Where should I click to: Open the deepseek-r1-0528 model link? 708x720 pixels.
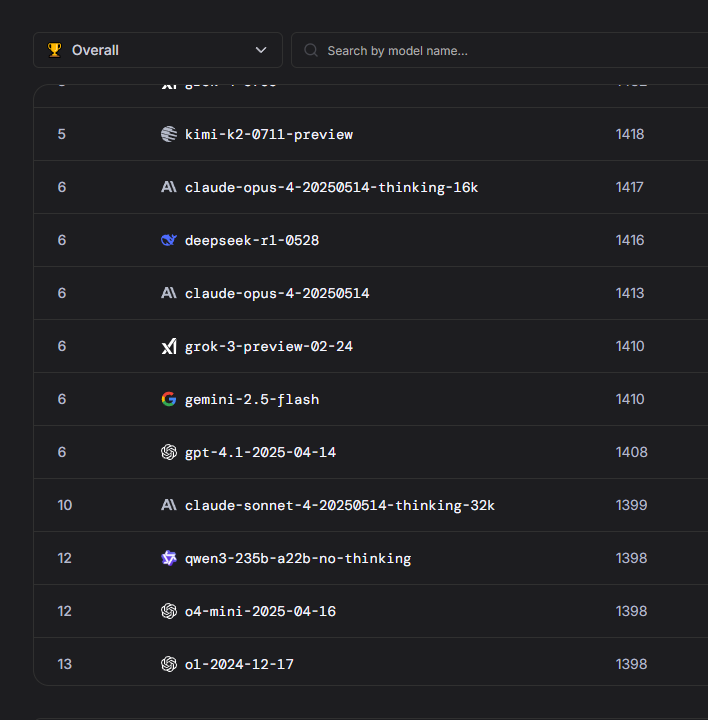pyautogui.click(x=252, y=240)
